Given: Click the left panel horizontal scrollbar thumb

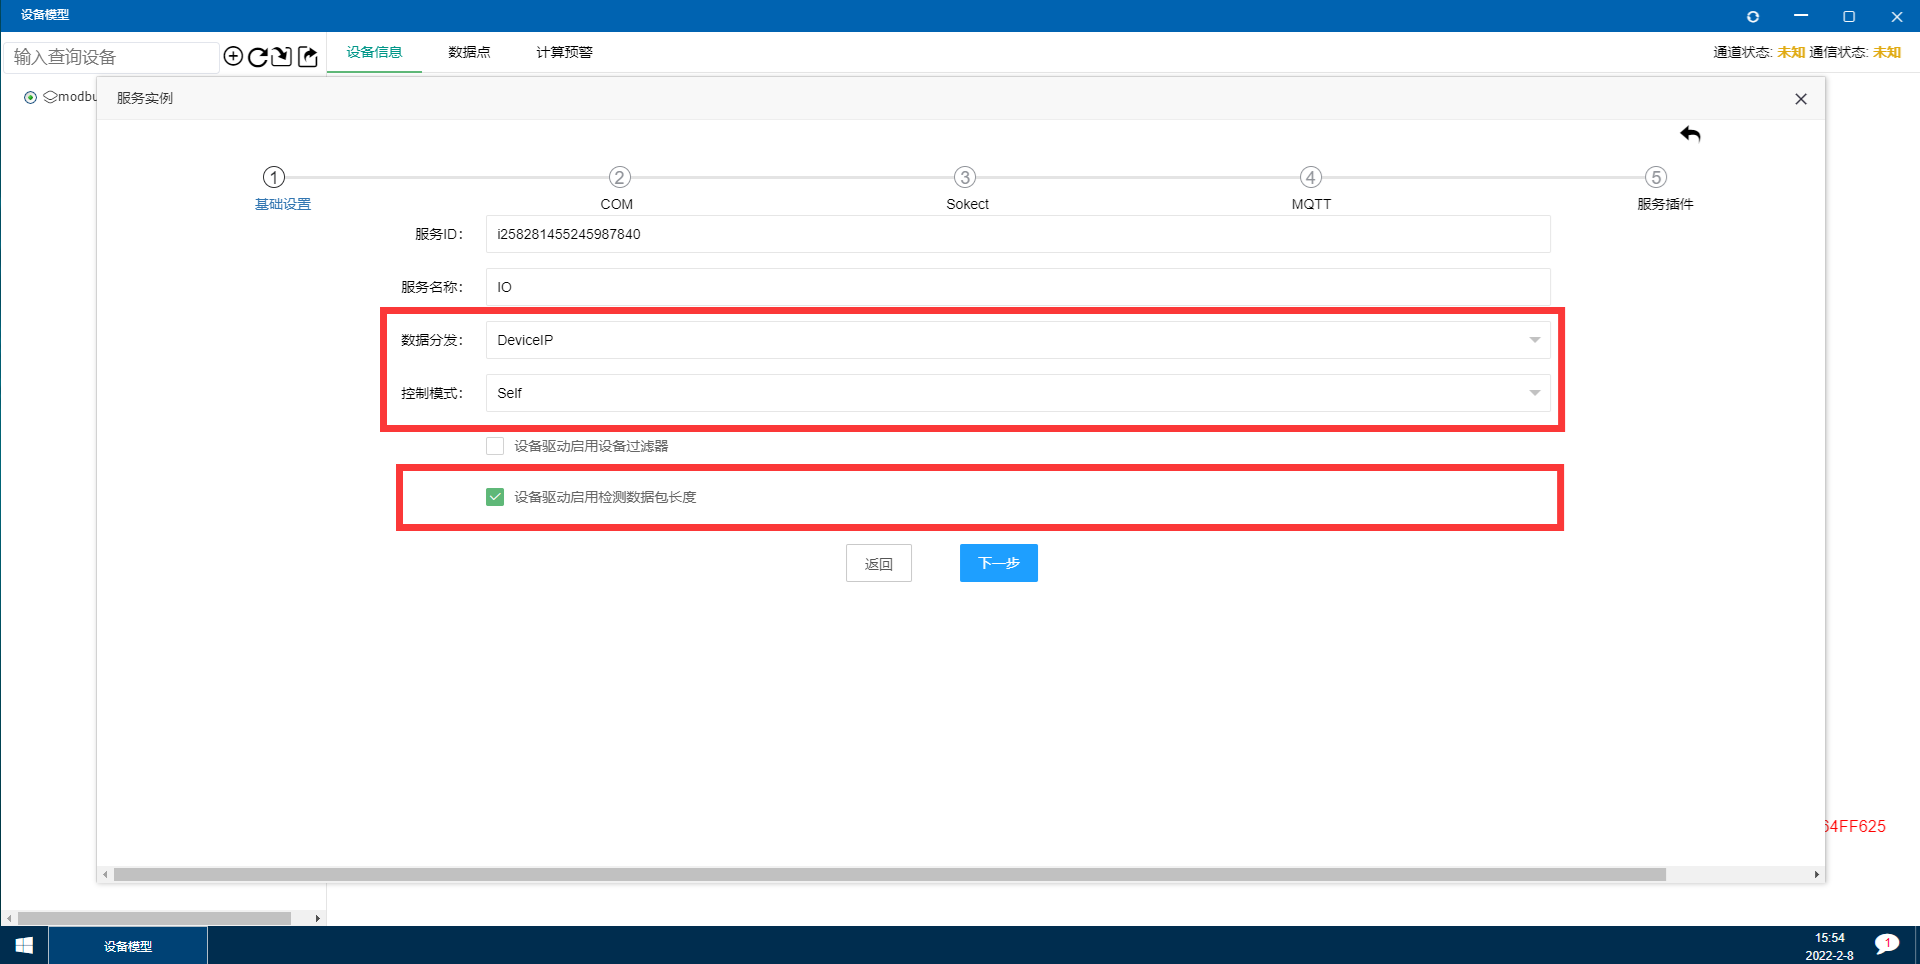Looking at the screenshot, I should 154,918.
